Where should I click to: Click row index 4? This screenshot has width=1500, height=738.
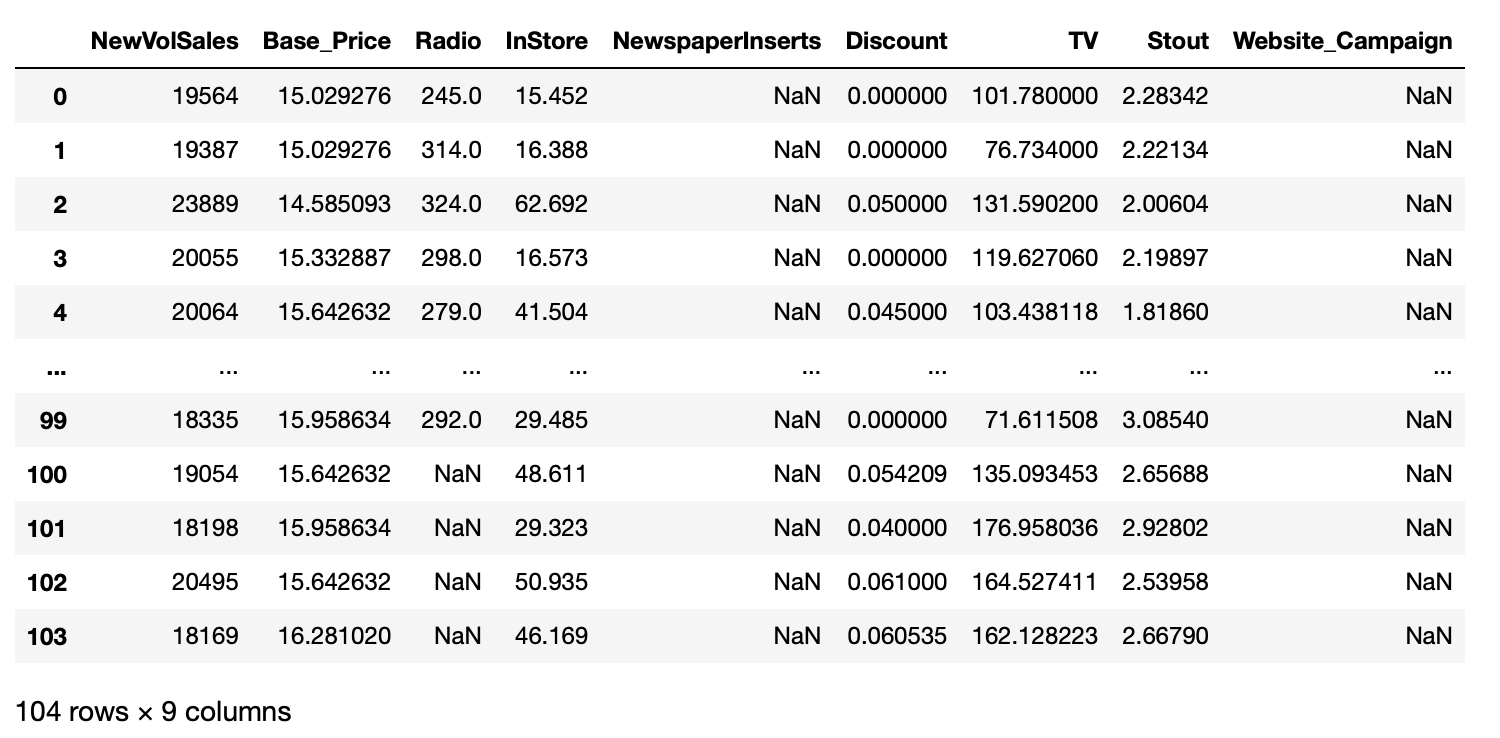(x=60, y=312)
